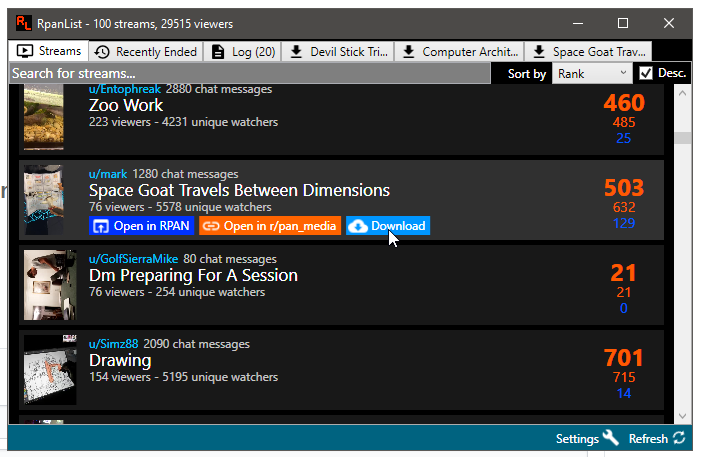Click the Settings wrench icon
This screenshot has width=701, height=457.
click(x=611, y=437)
